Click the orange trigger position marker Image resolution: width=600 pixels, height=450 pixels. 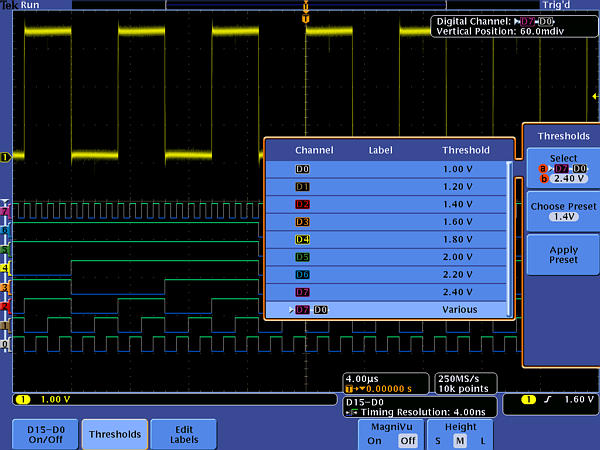coord(306,16)
